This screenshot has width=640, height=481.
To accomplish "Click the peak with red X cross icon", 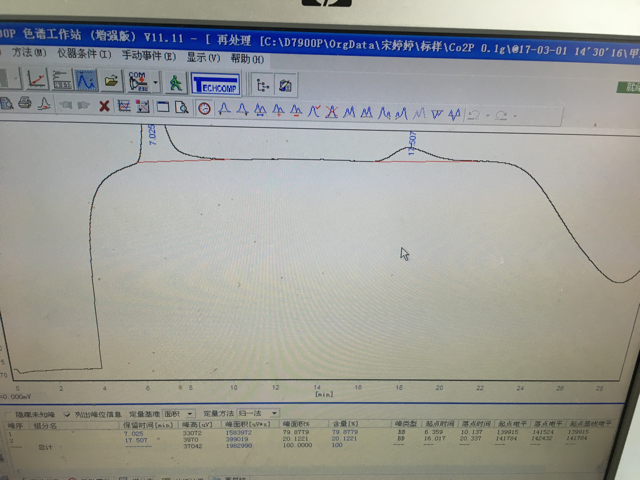I will point(331,112).
